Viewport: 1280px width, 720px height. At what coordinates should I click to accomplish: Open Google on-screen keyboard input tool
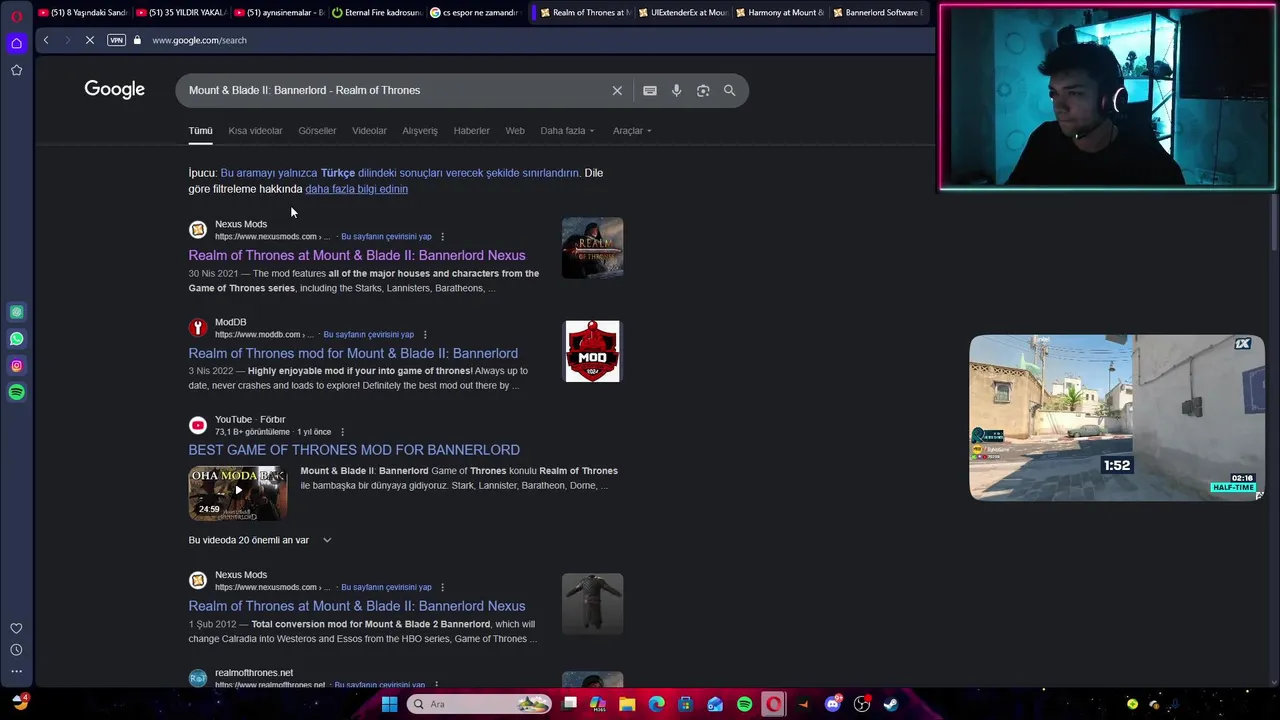click(x=650, y=91)
